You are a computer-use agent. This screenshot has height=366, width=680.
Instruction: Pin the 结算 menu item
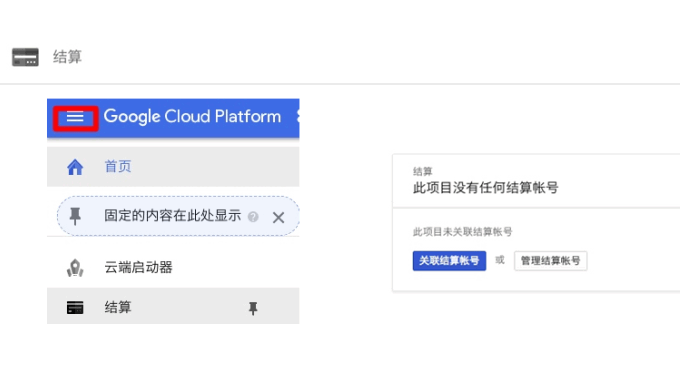253,308
